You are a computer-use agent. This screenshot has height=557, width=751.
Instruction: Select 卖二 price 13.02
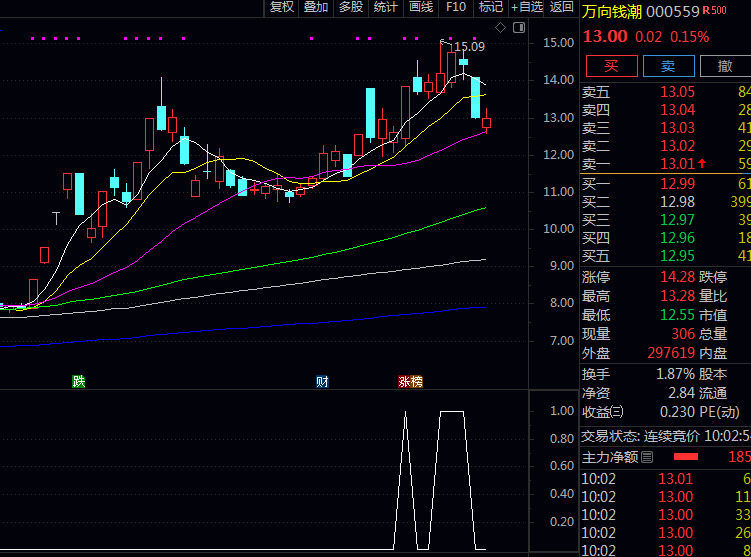tap(677, 146)
